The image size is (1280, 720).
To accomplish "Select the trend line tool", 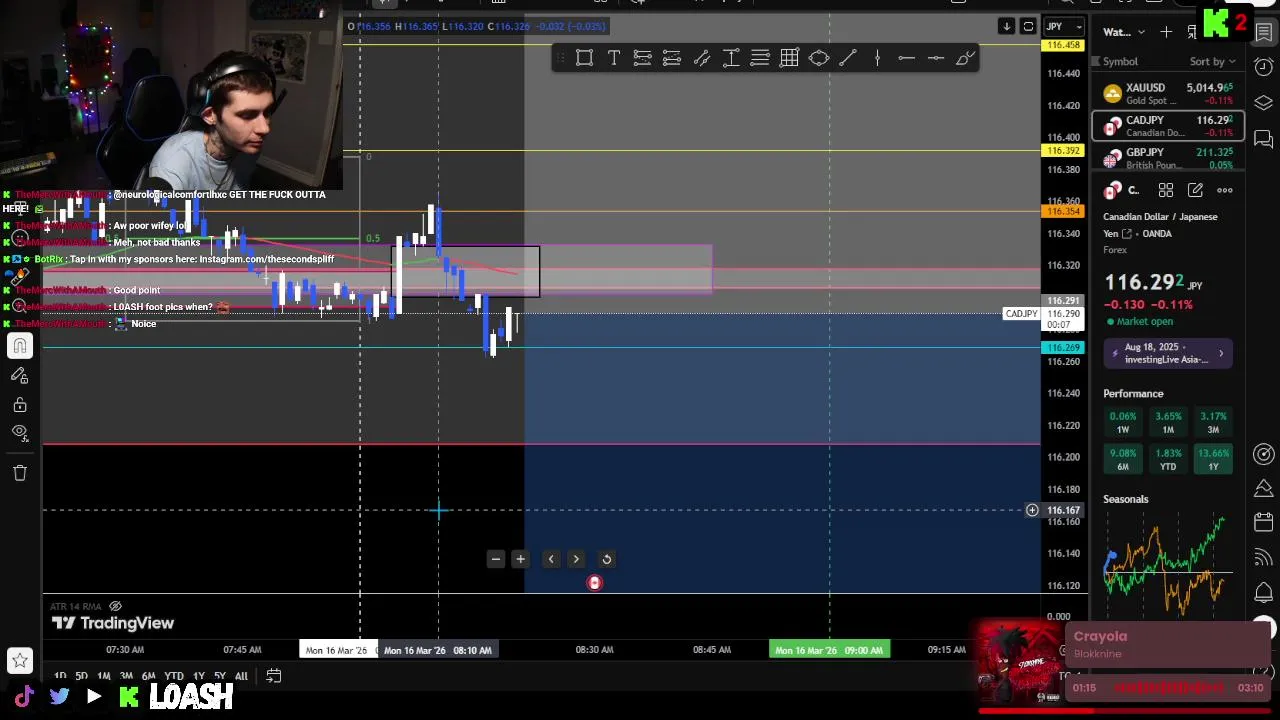I will pyautogui.click(x=848, y=58).
